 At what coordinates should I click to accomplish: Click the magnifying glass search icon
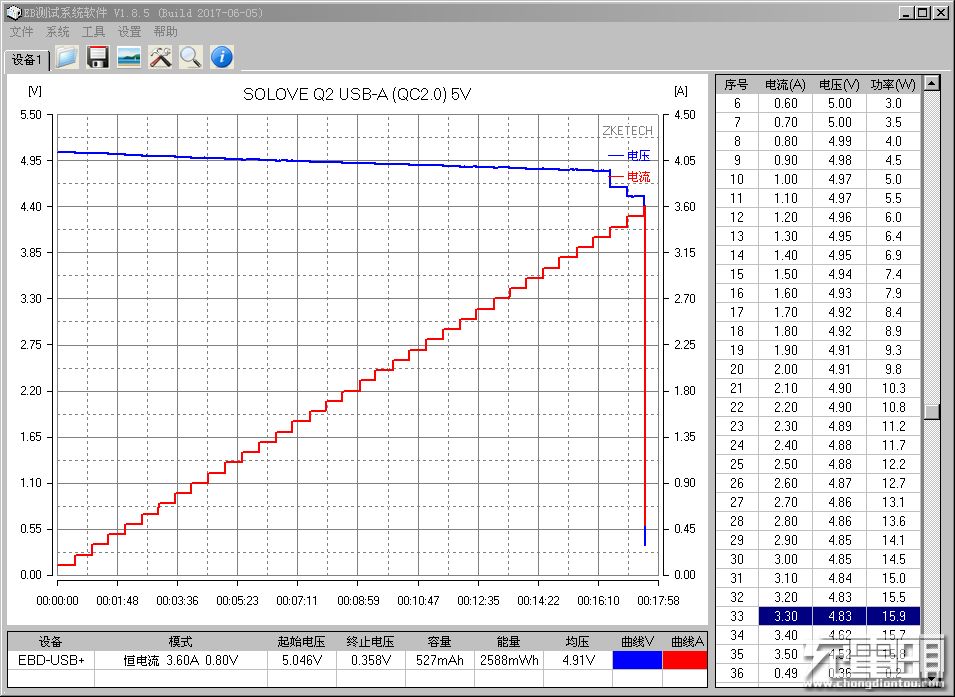coord(191,57)
